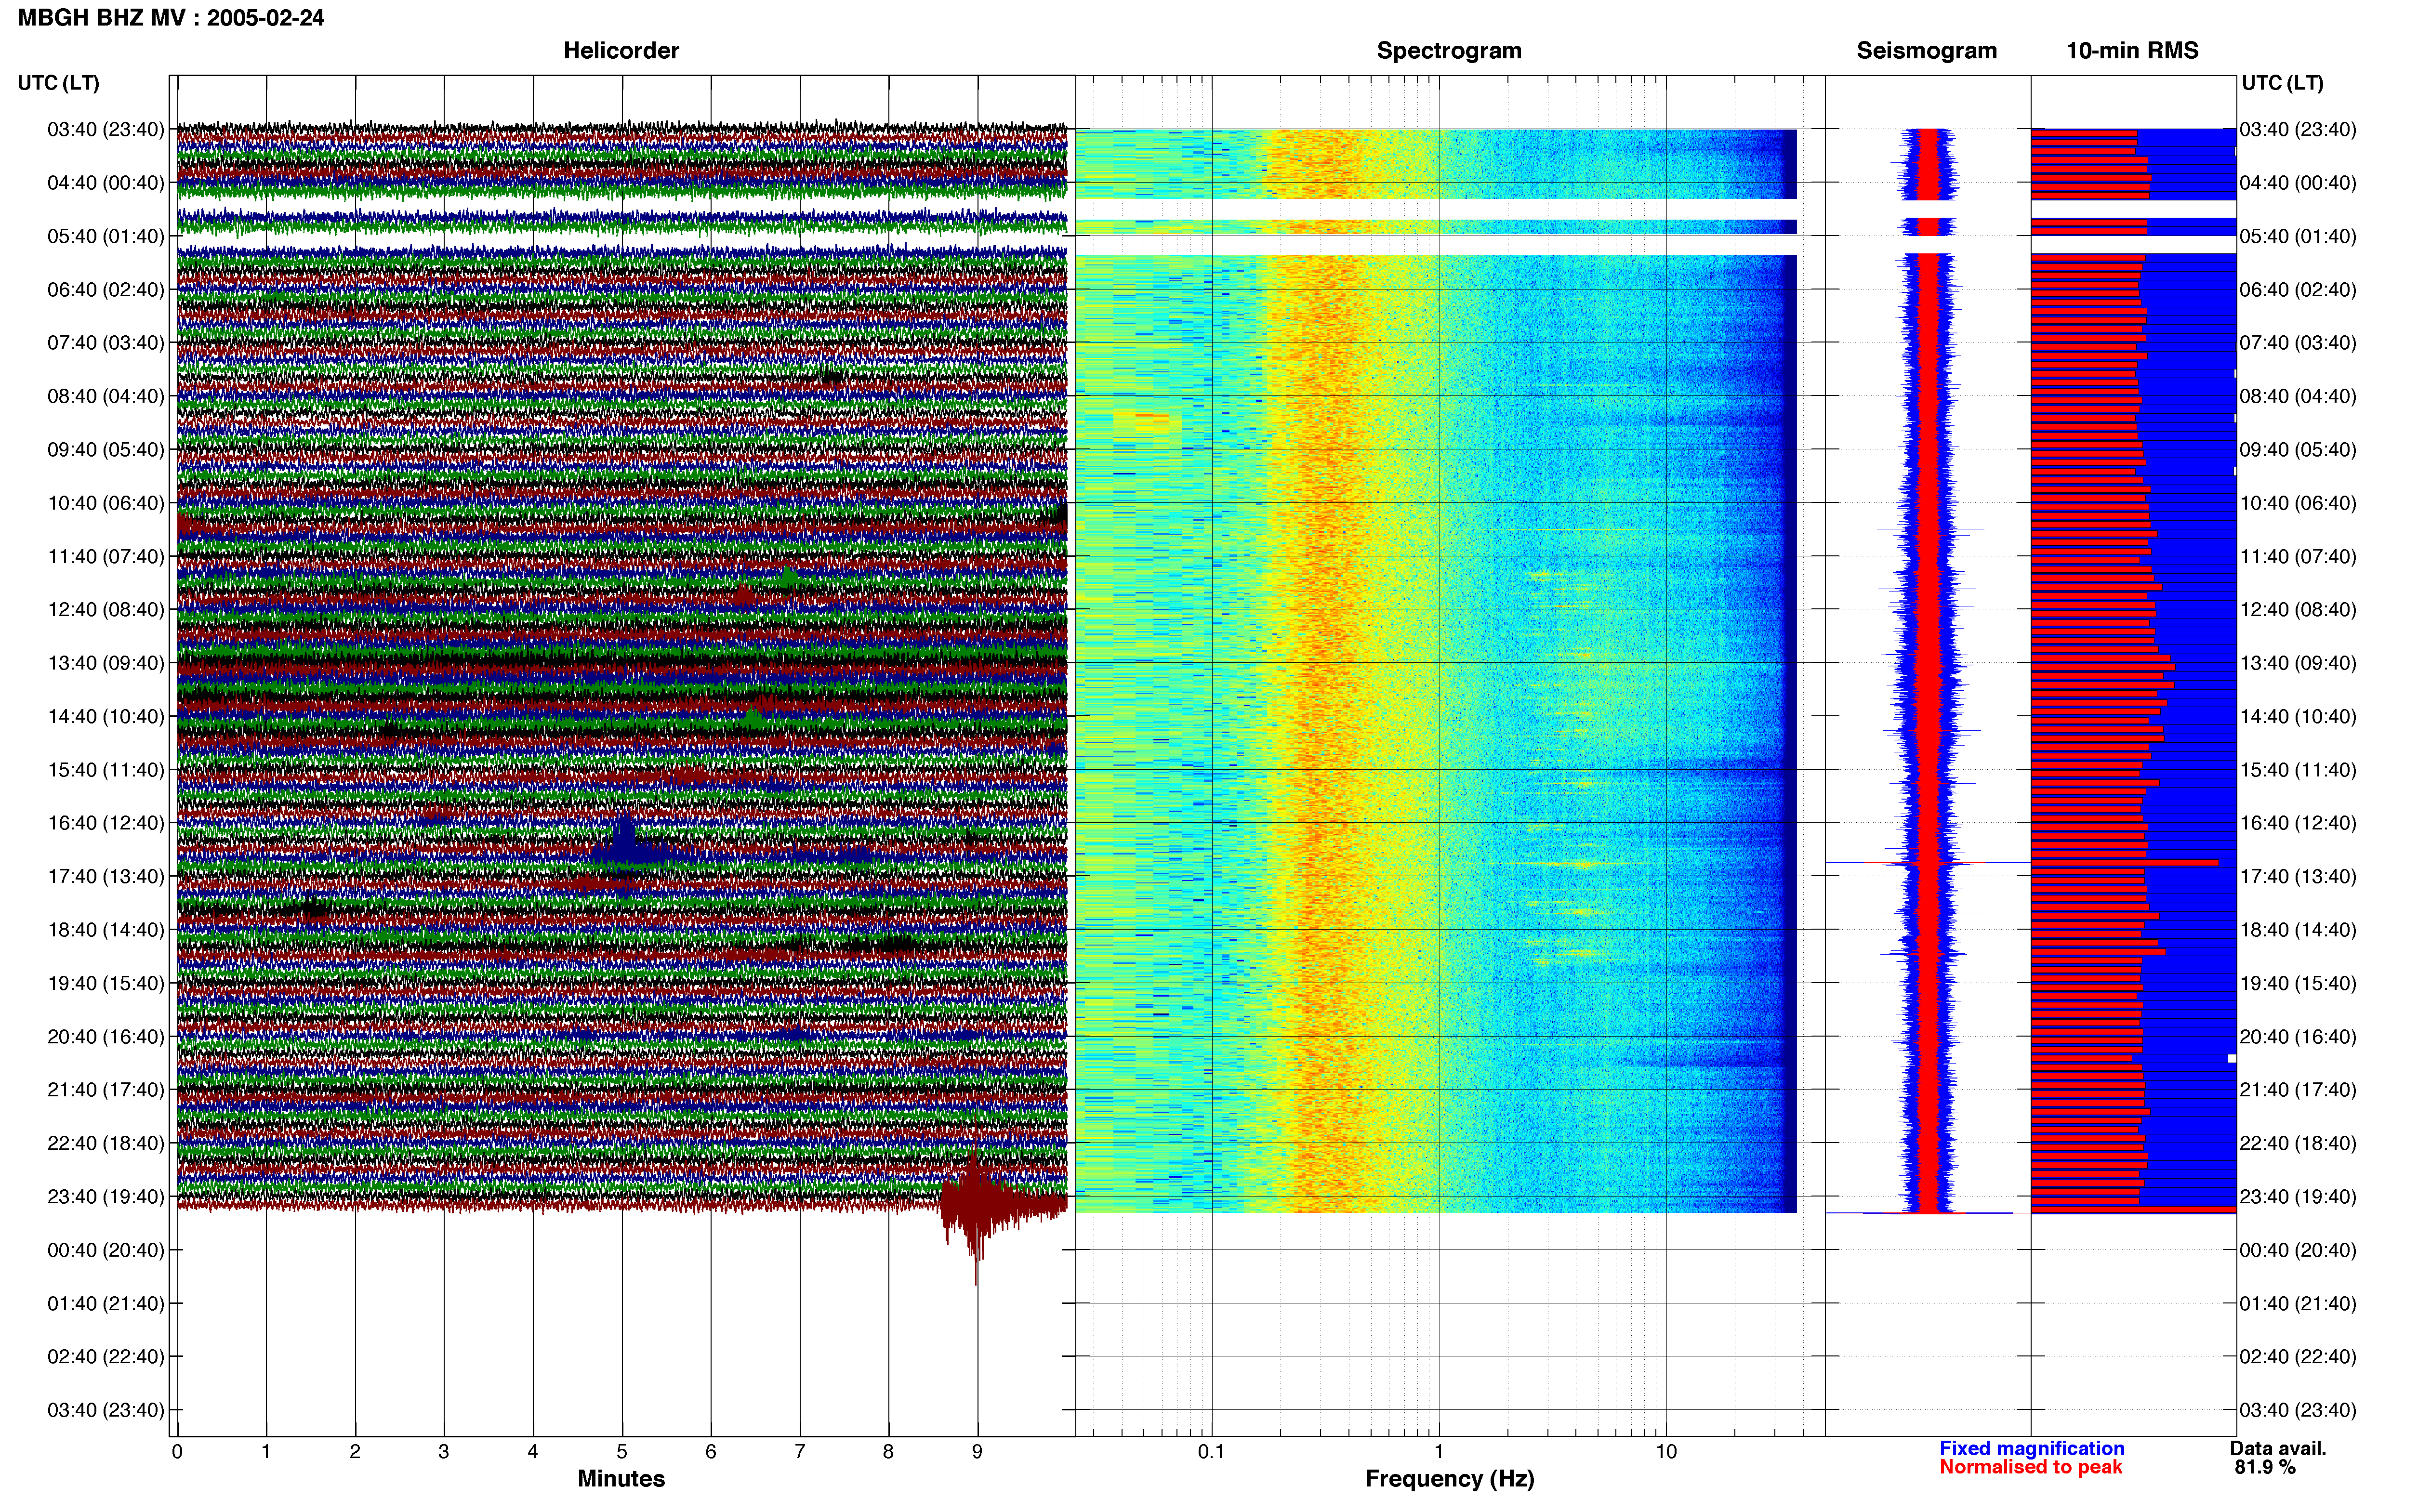The height and width of the screenshot is (1512, 2418).
Task: Click the helicorder time label 10:40 (06:40)
Action: pyautogui.click(x=105, y=503)
